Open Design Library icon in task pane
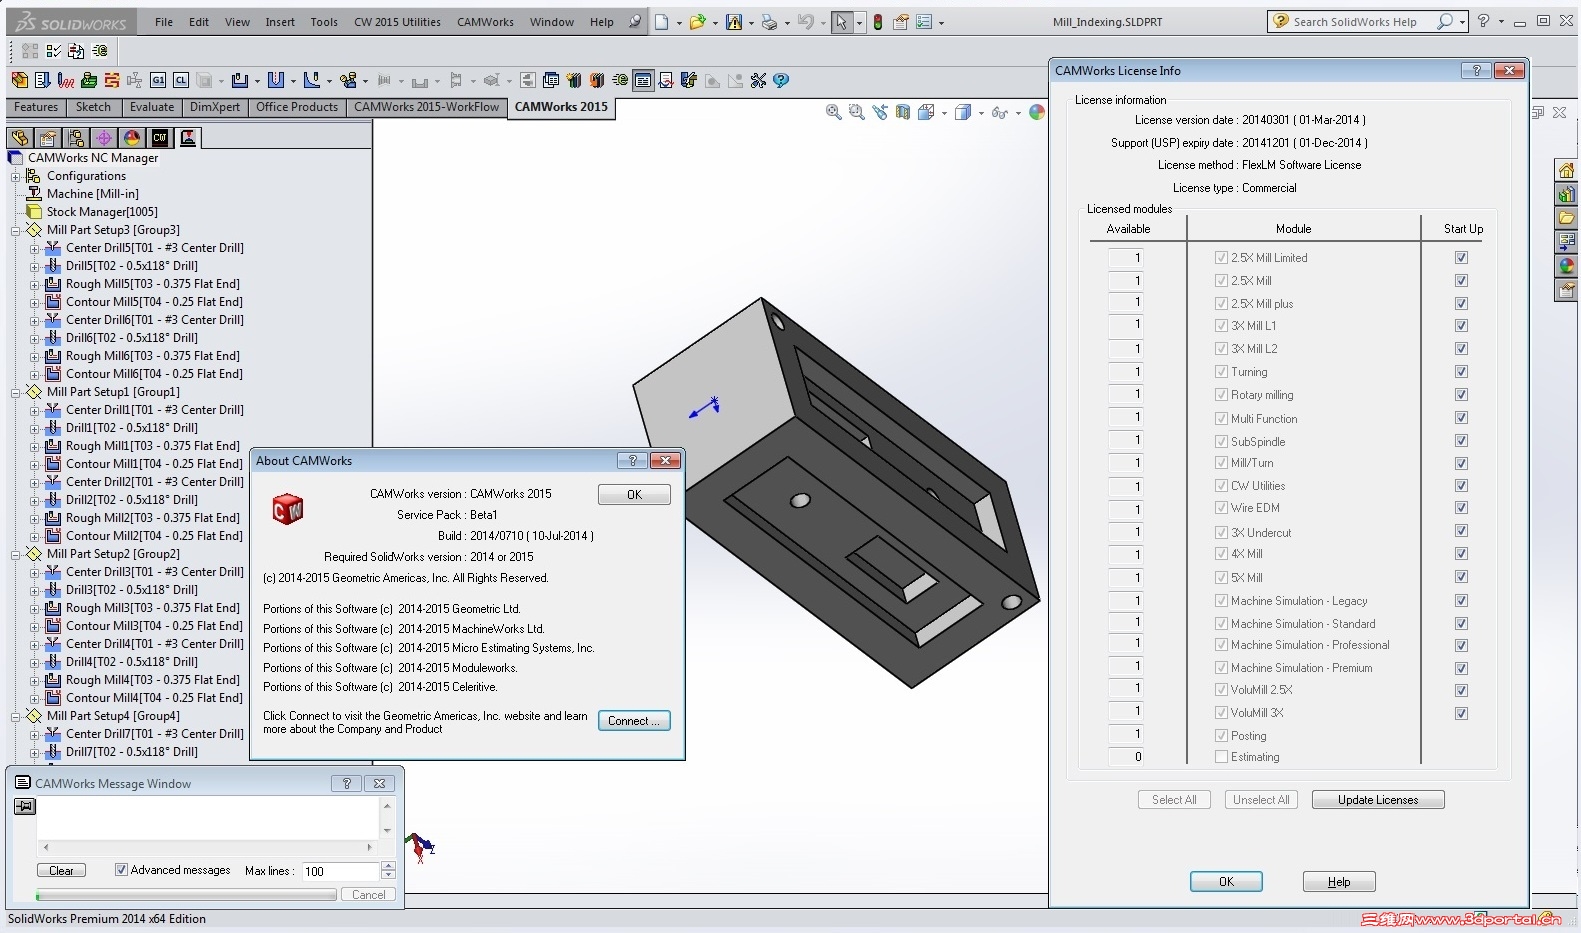 tap(1566, 194)
